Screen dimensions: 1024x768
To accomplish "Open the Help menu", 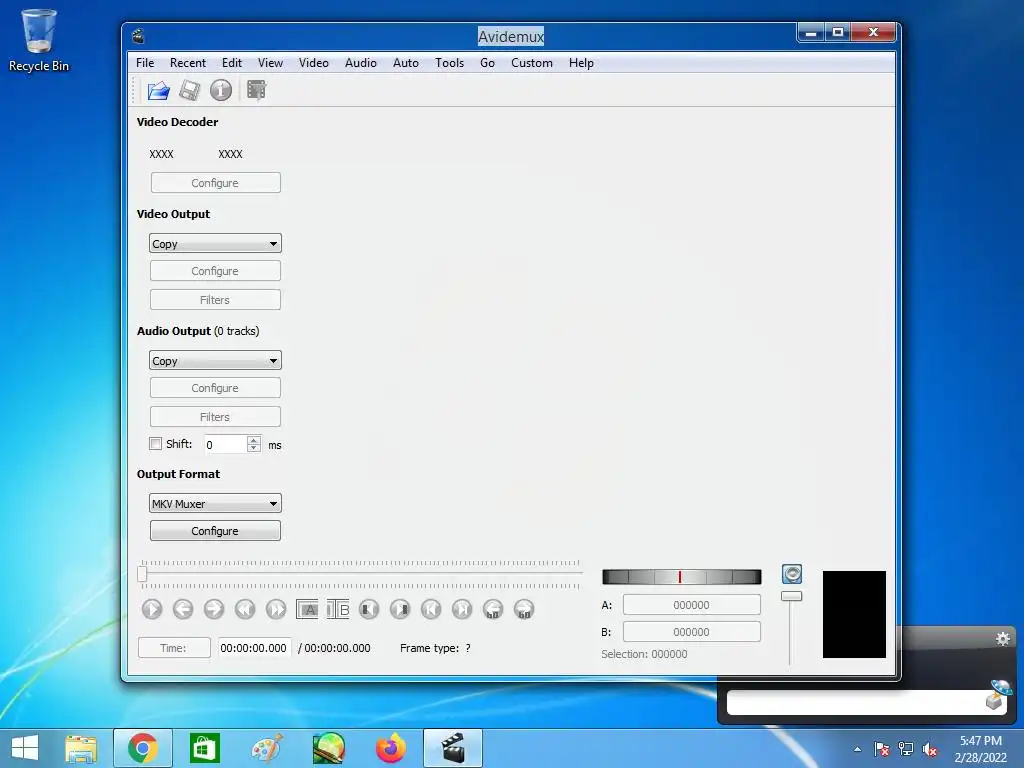I will [x=581, y=63].
